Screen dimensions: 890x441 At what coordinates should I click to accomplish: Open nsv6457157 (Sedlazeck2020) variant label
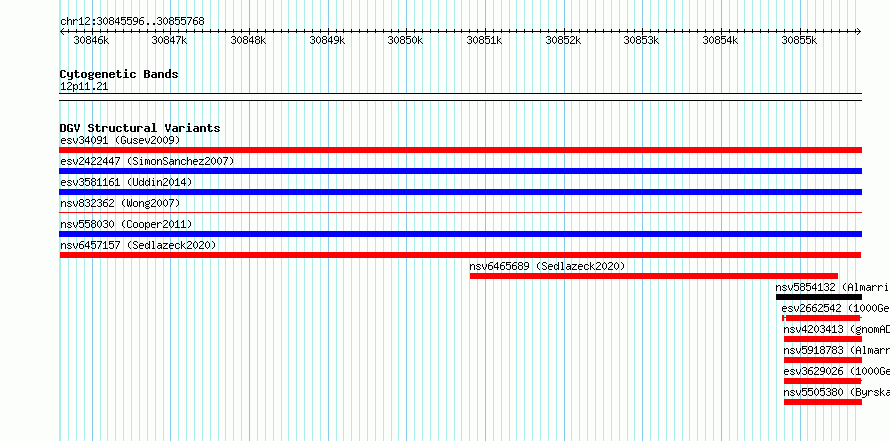138,245
